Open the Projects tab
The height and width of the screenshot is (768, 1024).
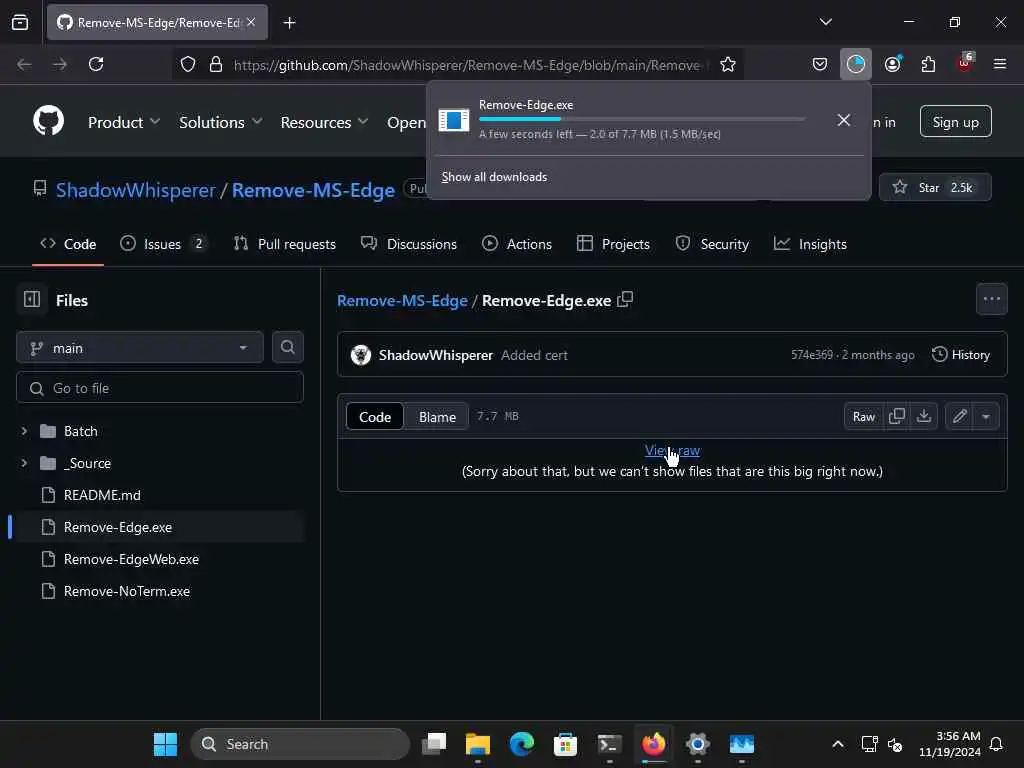613,244
